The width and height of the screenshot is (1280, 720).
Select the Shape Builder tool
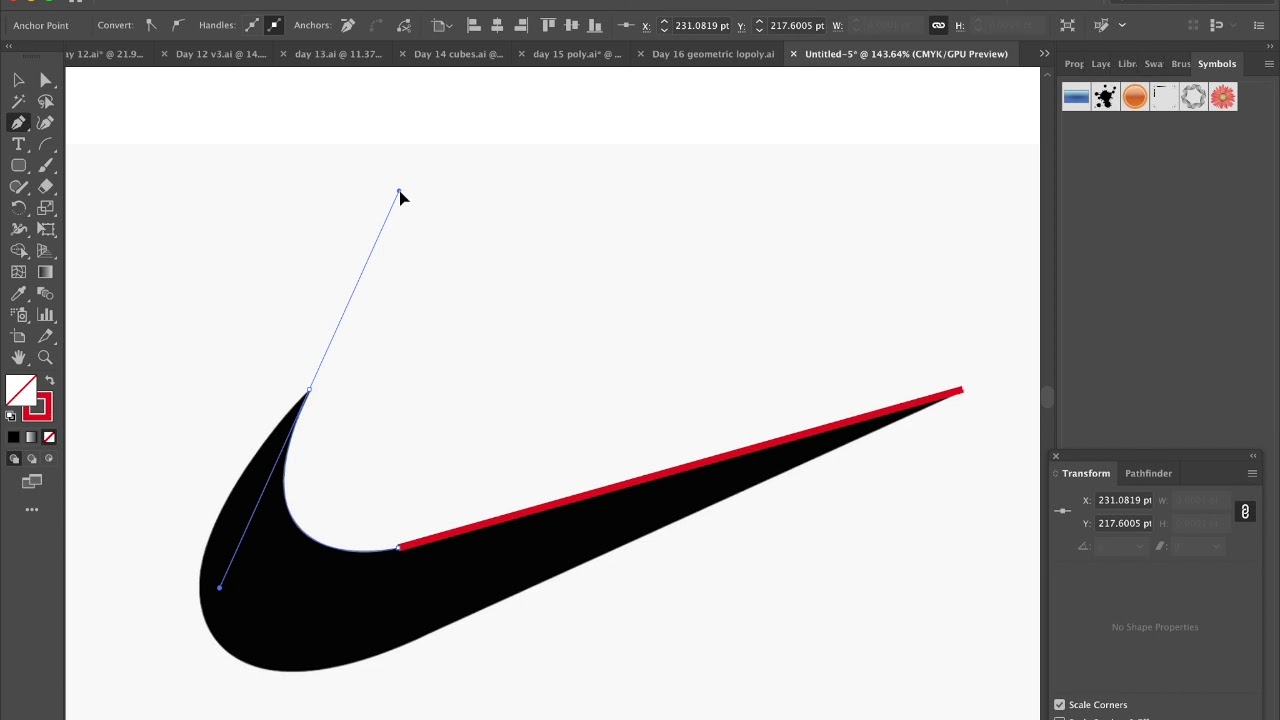pos(19,251)
